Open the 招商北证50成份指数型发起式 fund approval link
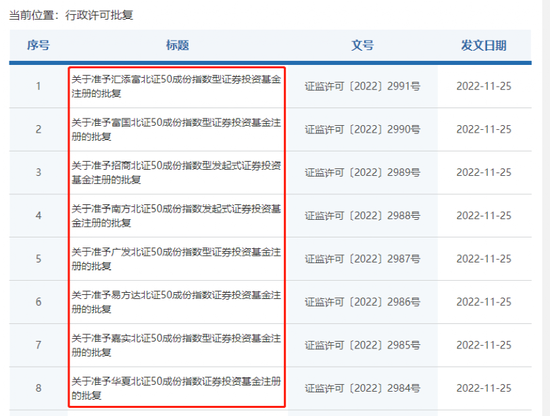The image size is (550, 416). coord(176,173)
